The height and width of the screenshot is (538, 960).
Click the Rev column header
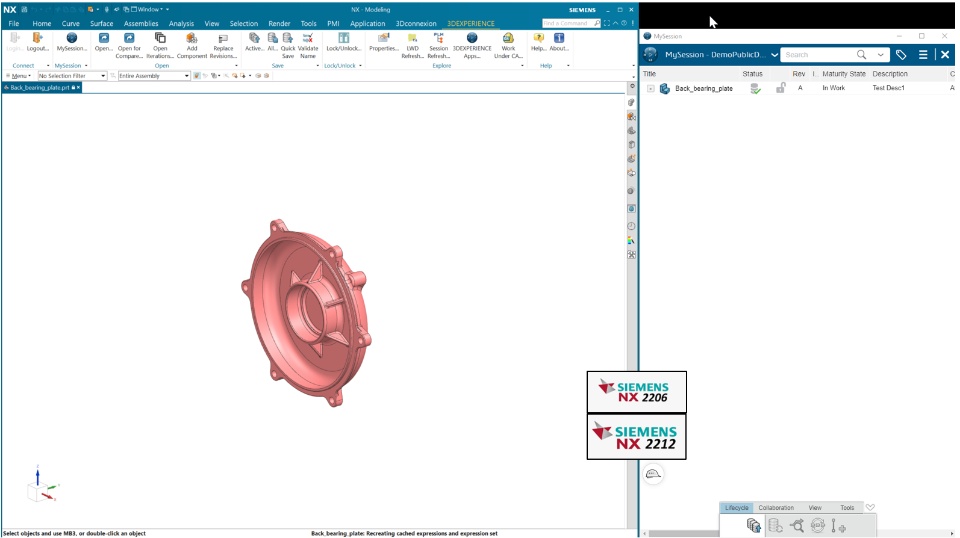click(x=798, y=73)
